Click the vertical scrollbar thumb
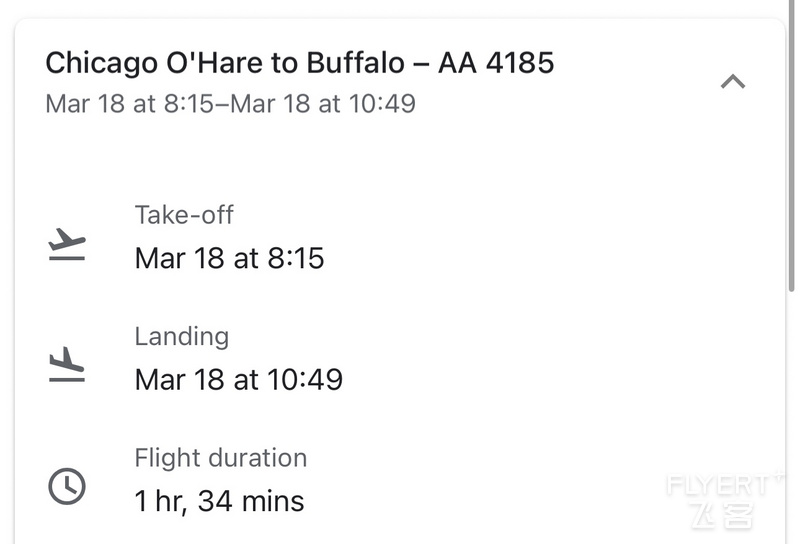The height and width of the screenshot is (544, 800). [792, 145]
